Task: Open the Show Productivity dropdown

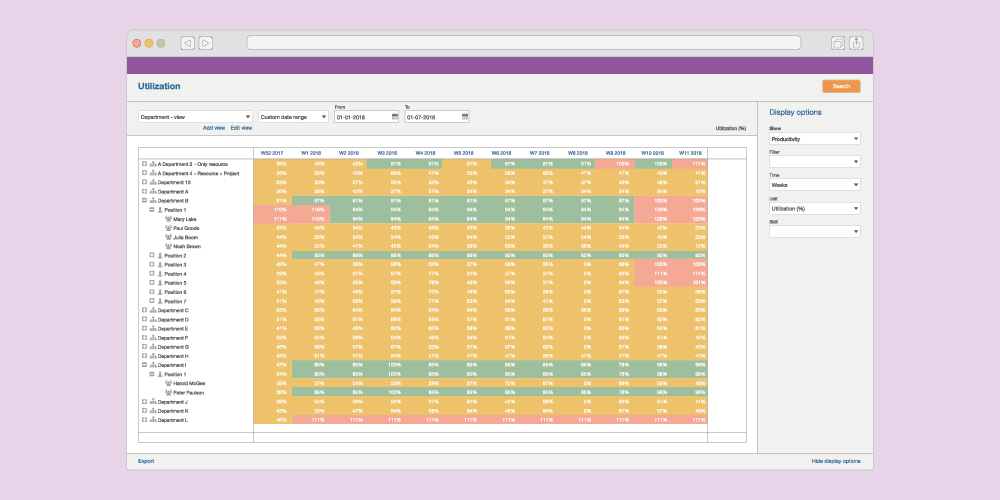Action: click(814, 139)
